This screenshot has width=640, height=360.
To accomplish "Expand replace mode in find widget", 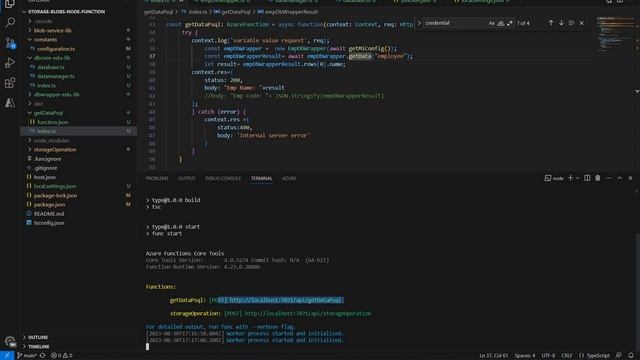I will coord(419,23).
